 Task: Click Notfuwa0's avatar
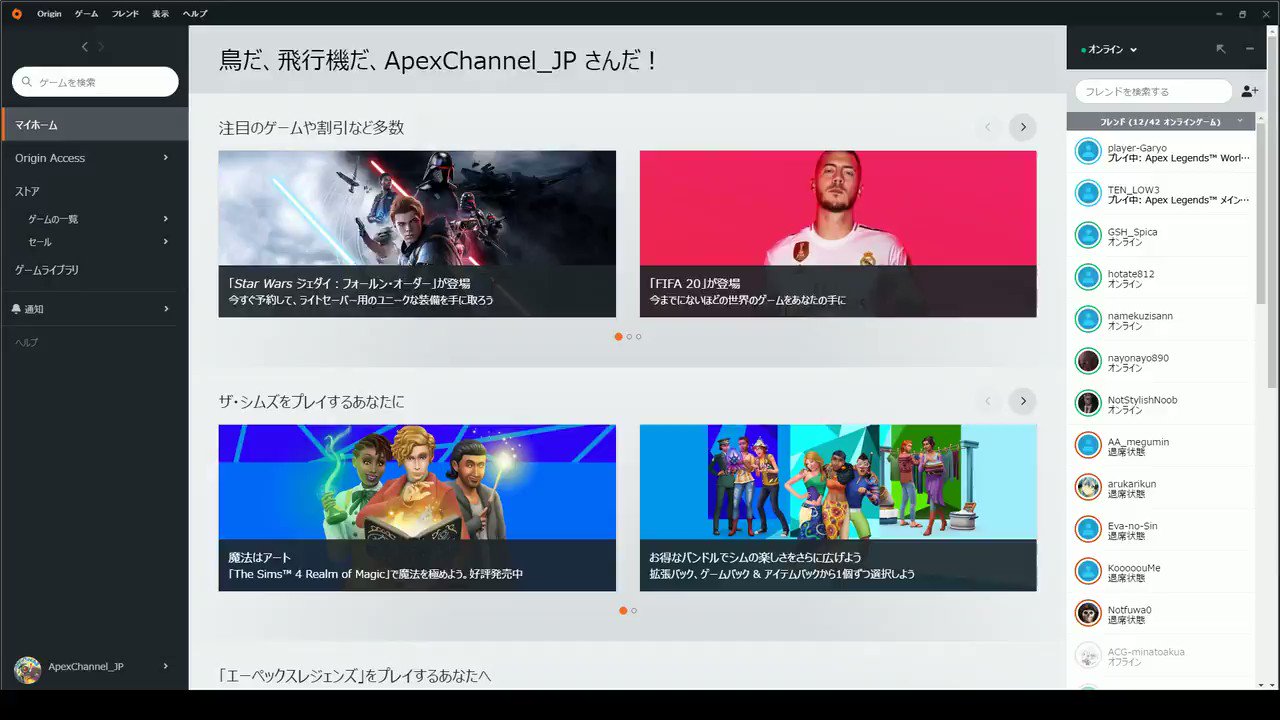click(1088, 614)
